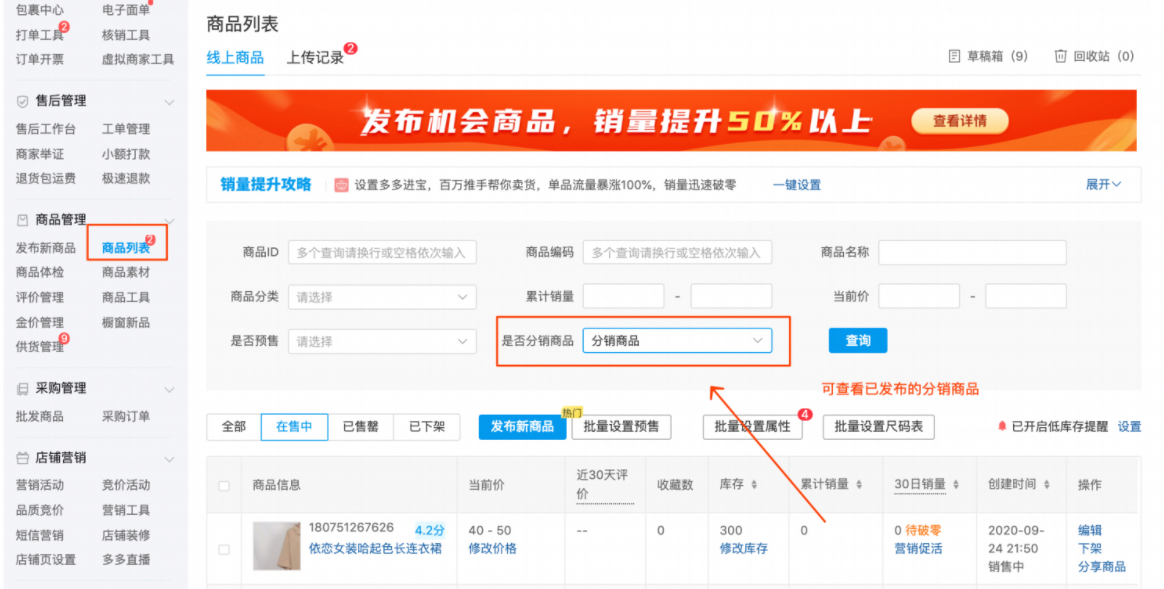Click the 查询 search button

[x=857, y=340]
